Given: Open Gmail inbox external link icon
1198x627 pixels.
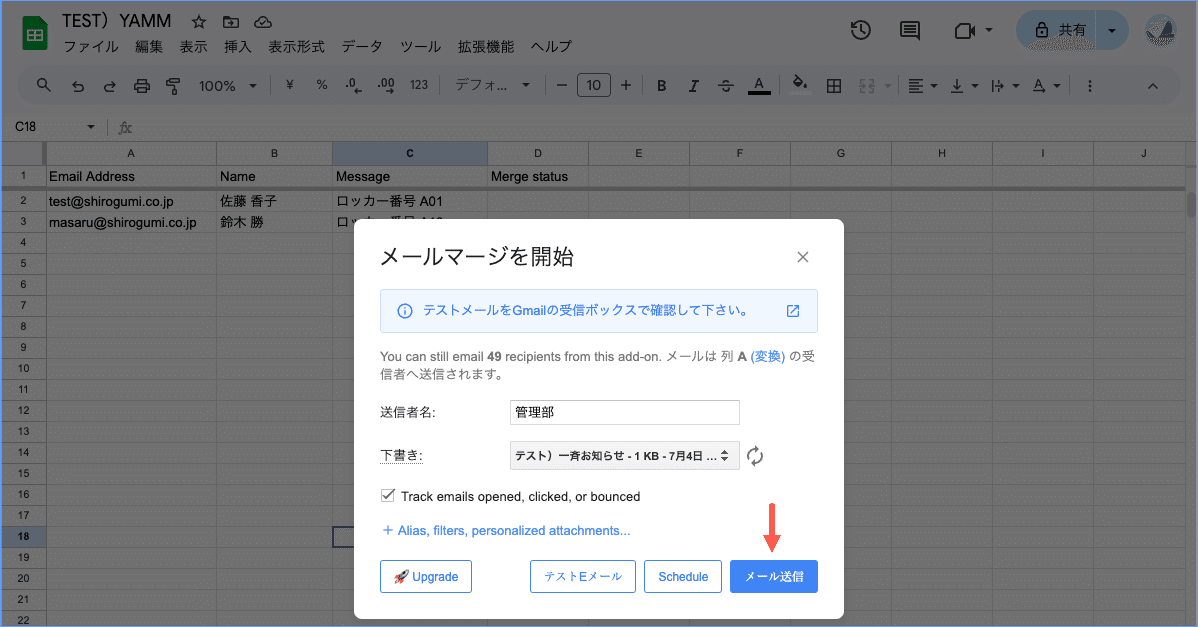Looking at the screenshot, I should click(793, 311).
